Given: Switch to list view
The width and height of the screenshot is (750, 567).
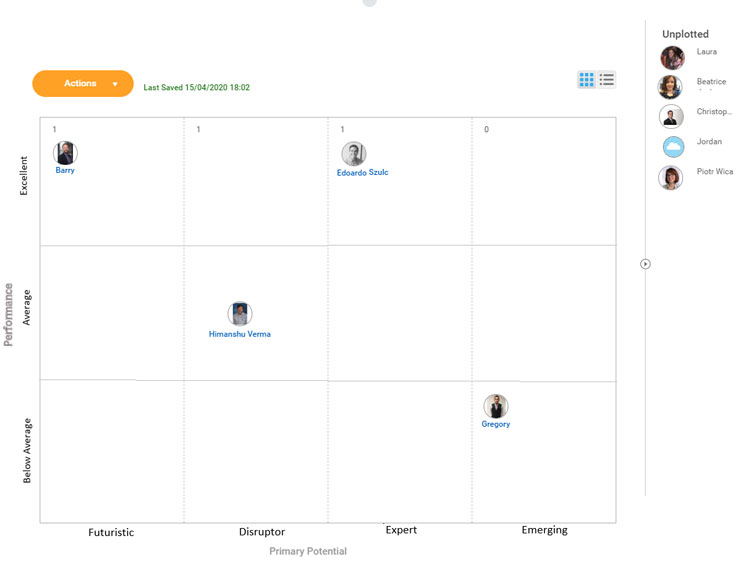Looking at the screenshot, I should pyautogui.click(x=607, y=80).
